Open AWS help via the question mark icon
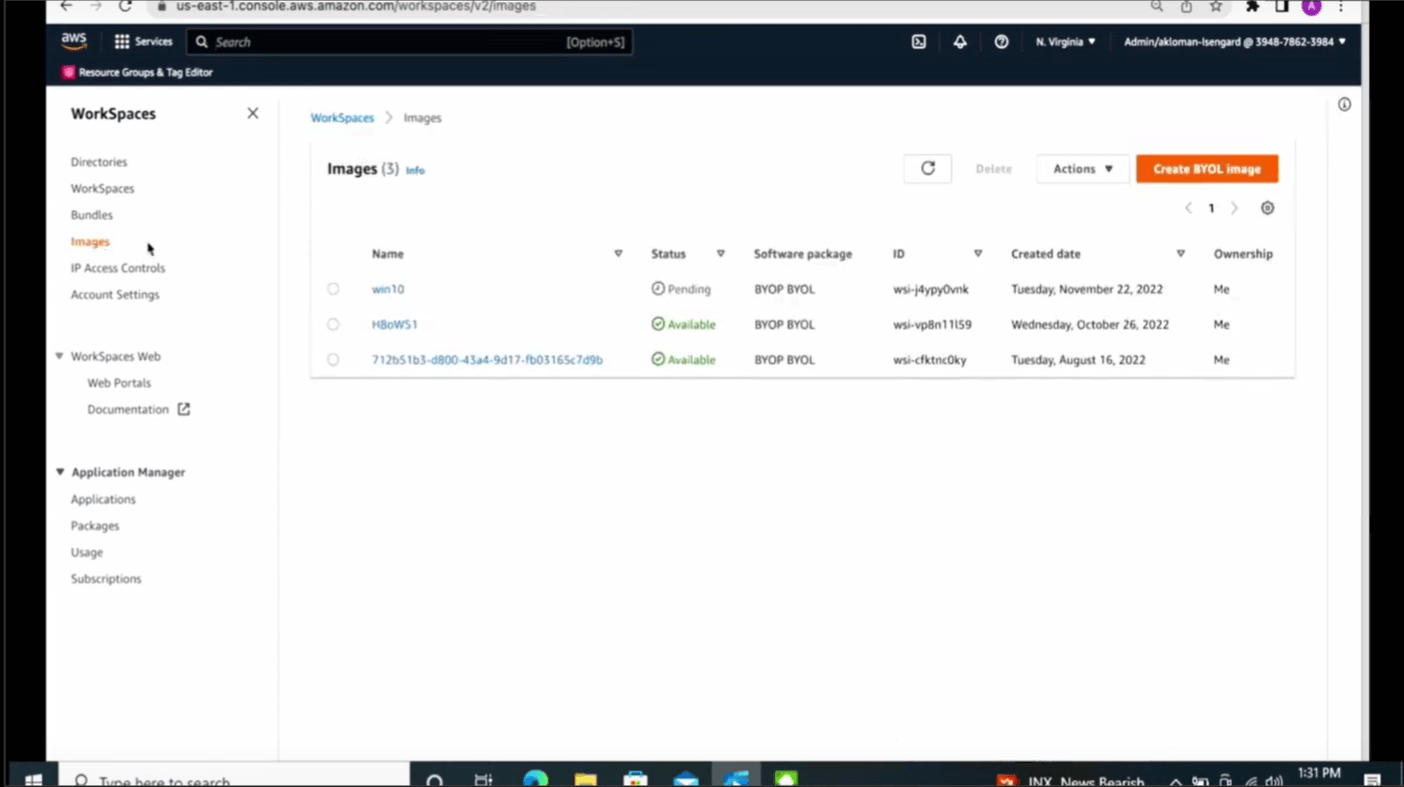The width and height of the screenshot is (1404, 787). coord(1001,42)
